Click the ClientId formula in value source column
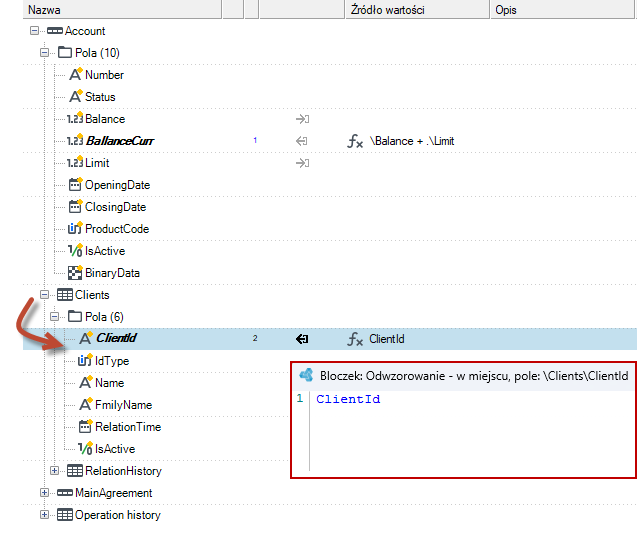Screen dimensions: 637x558 point(387,339)
